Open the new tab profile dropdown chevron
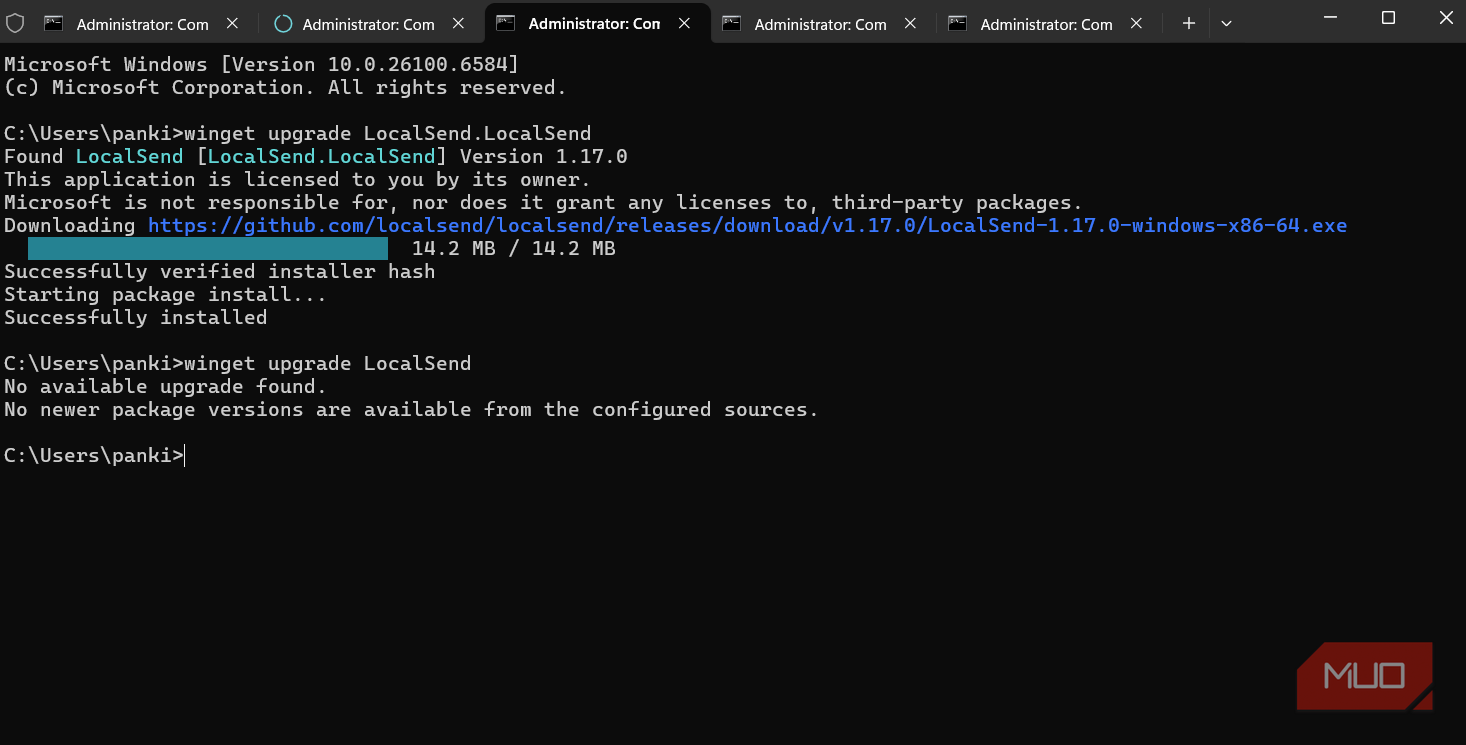Image resolution: width=1466 pixels, height=745 pixels. [1227, 23]
